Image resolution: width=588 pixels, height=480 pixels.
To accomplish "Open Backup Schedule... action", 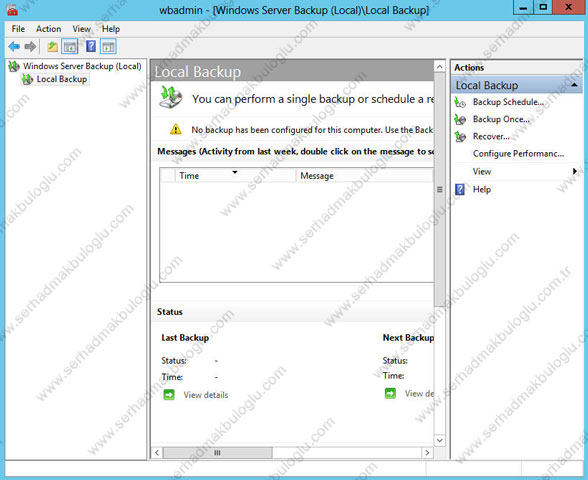I will 508,102.
